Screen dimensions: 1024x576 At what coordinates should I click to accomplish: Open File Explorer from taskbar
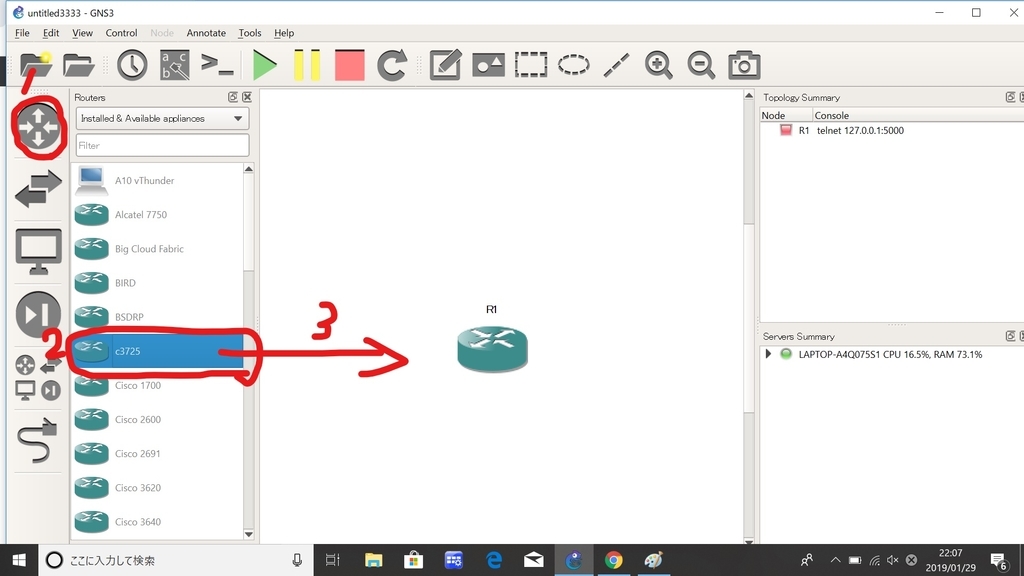pos(374,560)
